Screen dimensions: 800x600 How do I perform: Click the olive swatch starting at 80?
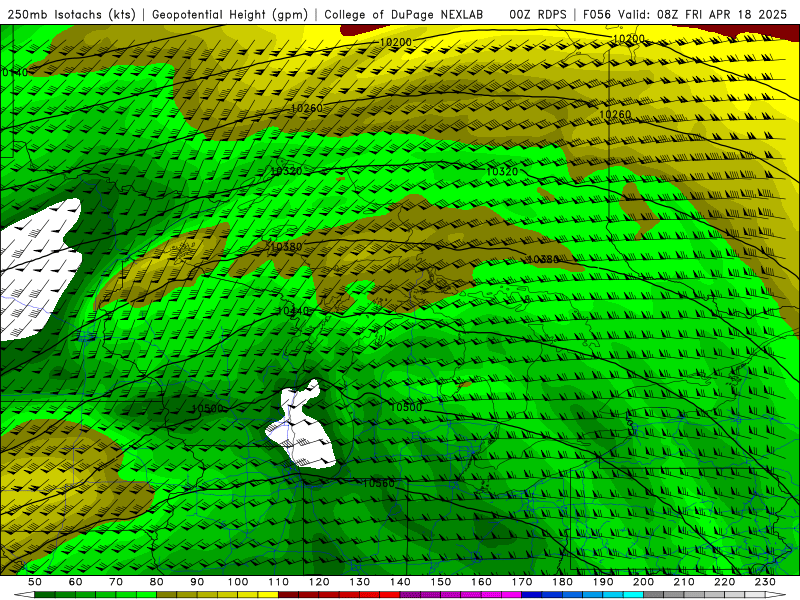tap(167, 595)
